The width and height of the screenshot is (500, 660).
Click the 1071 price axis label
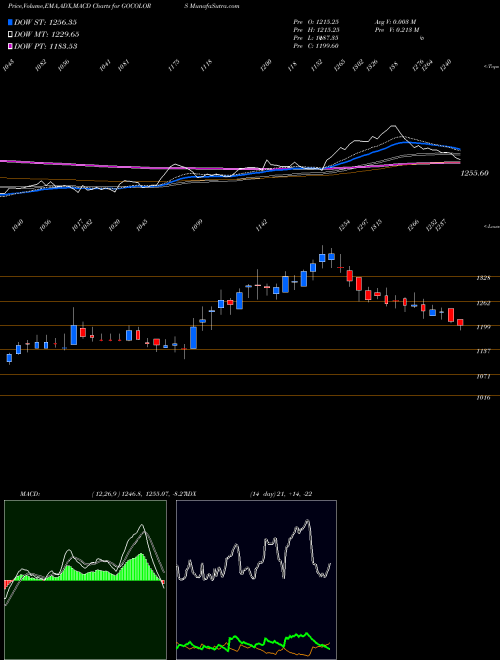click(483, 376)
